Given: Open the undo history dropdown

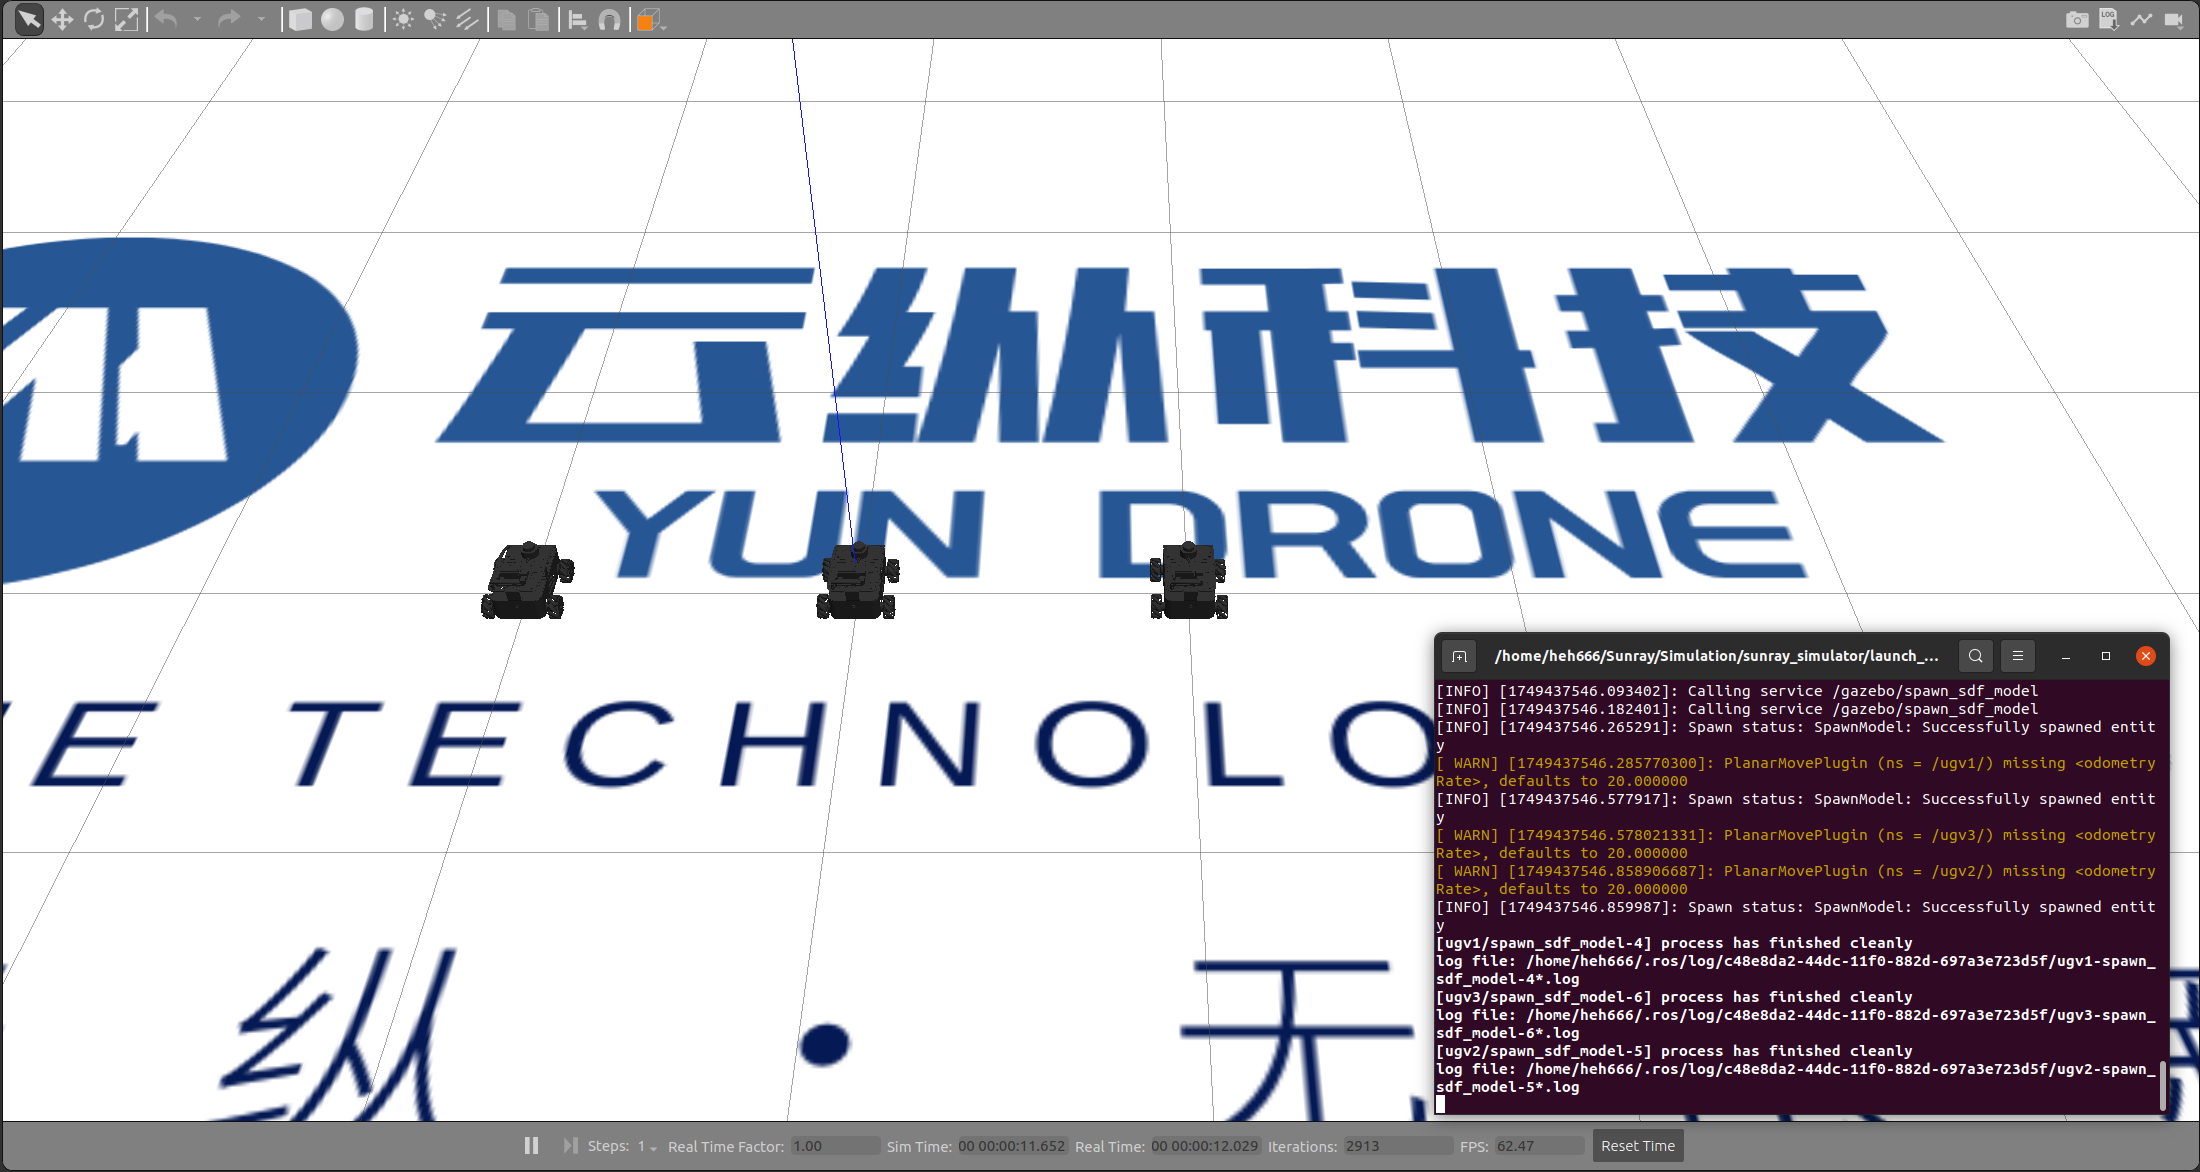Looking at the screenshot, I should [197, 19].
